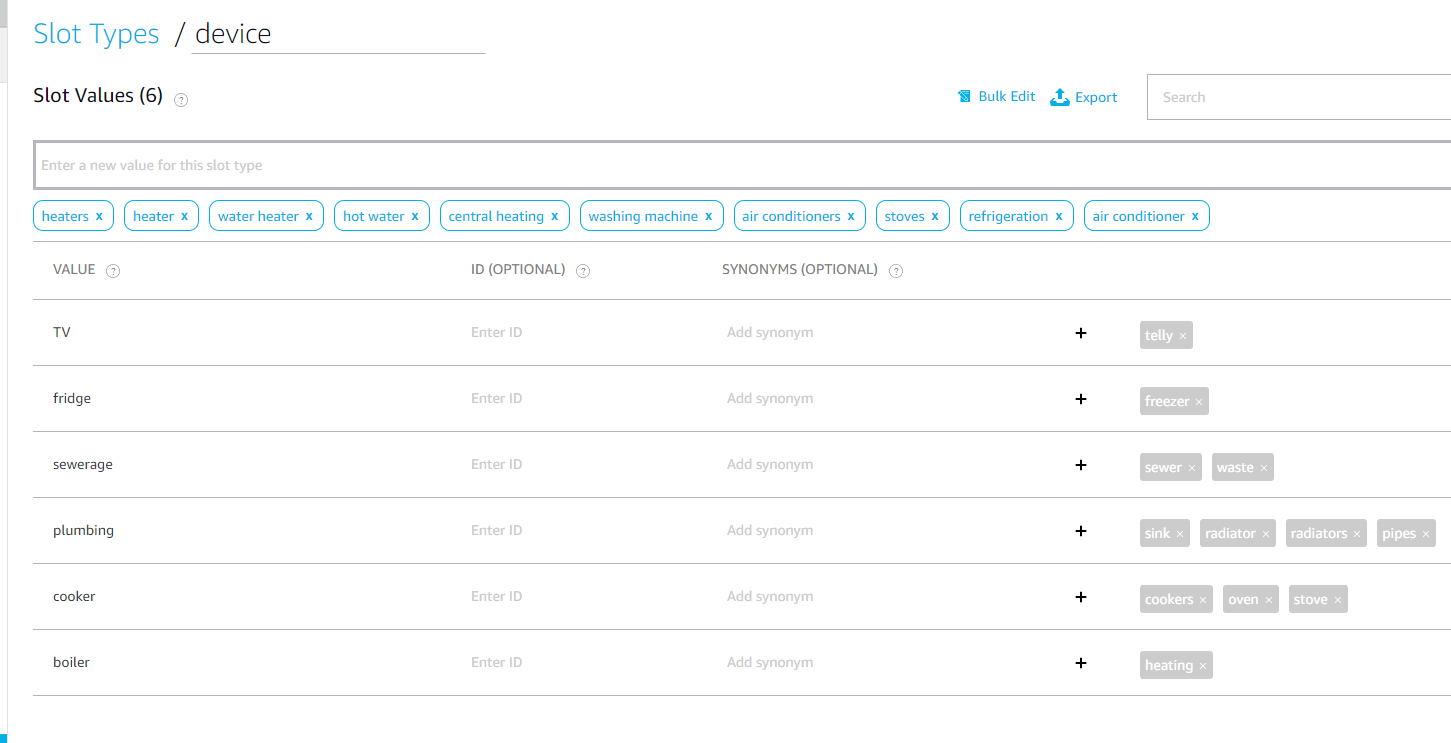Screen dimensions: 1451x743
Task: Focus the Search box
Action: point(1299,97)
